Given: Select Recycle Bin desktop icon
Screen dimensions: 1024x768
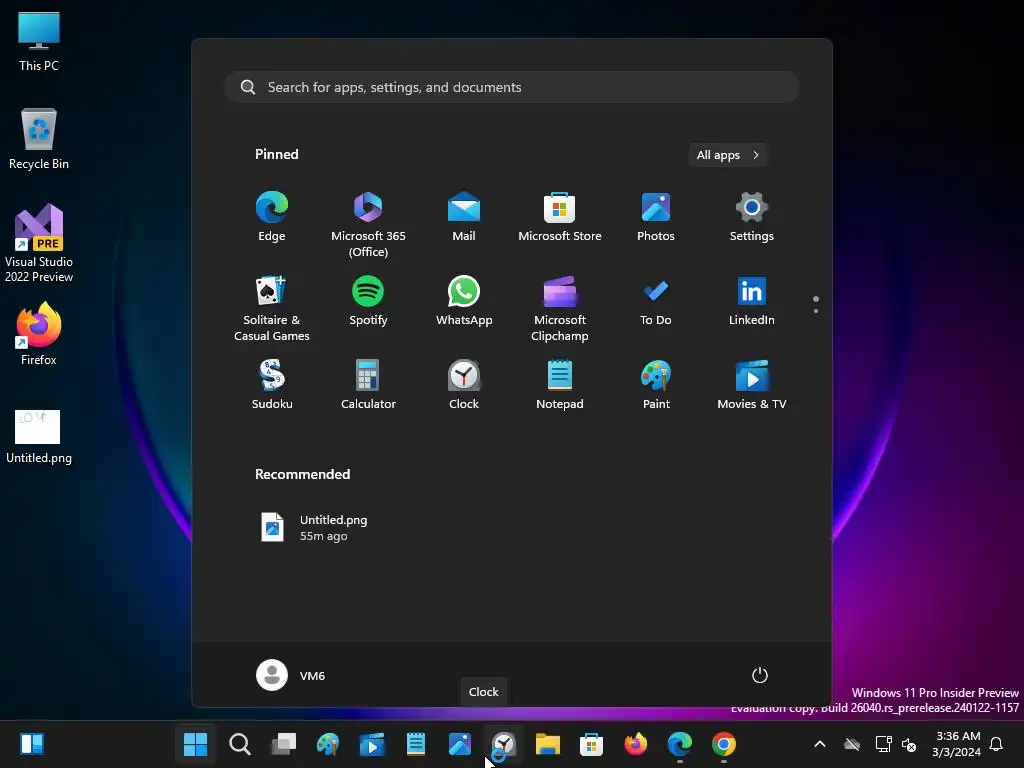Looking at the screenshot, I should [x=39, y=139].
